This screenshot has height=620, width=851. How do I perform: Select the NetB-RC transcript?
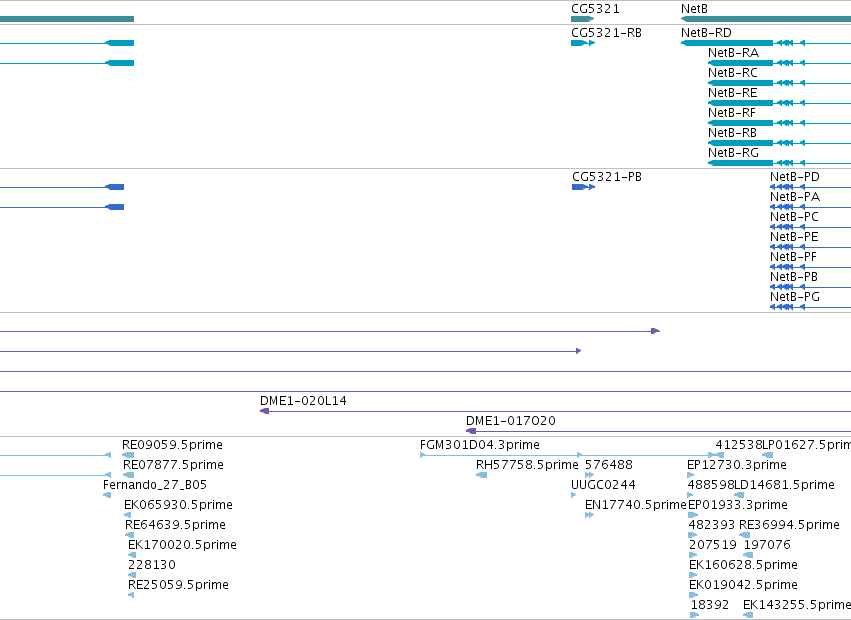(733, 73)
